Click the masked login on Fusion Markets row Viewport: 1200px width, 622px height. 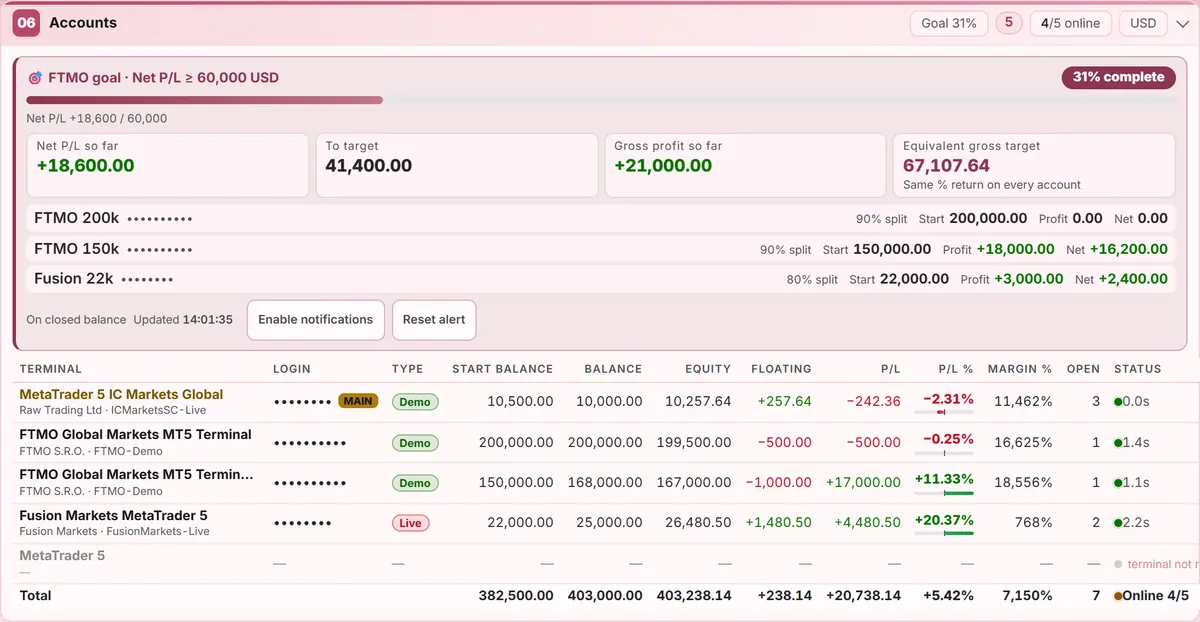(x=302, y=523)
